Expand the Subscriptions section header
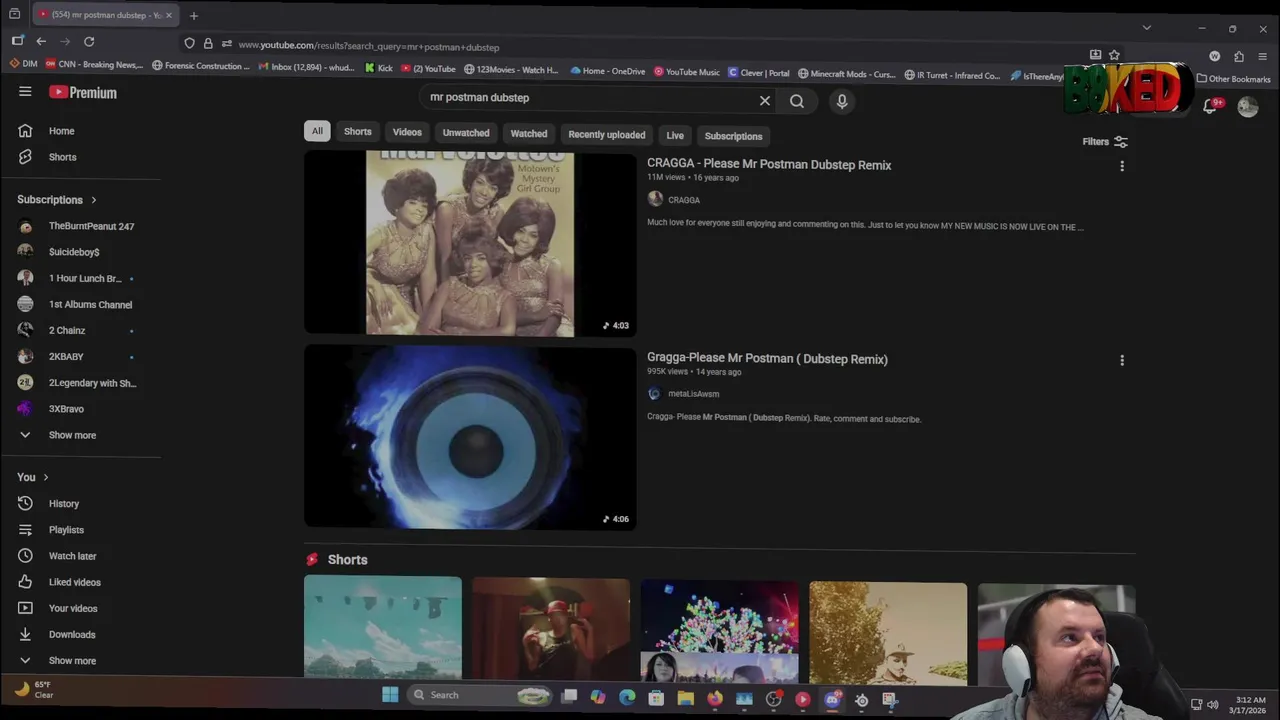This screenshot has width=1280, height=720. pos(57,200)
